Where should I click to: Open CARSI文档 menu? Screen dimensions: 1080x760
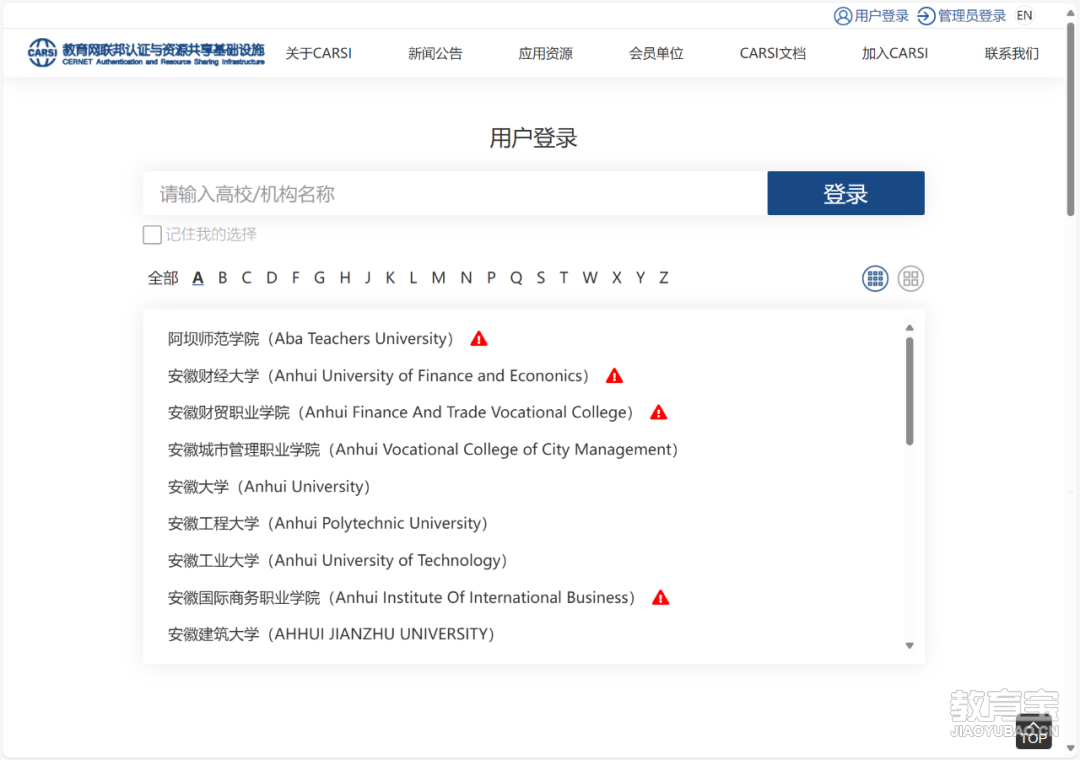click(772, 53)
